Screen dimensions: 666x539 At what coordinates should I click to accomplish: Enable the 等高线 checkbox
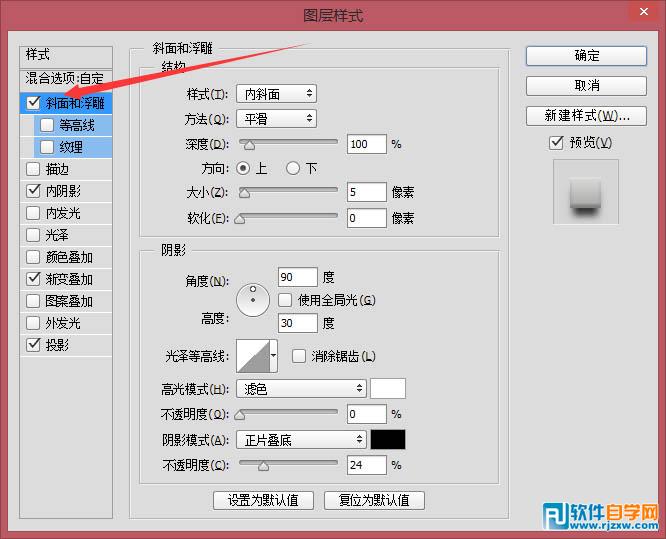tap(47, 125)
